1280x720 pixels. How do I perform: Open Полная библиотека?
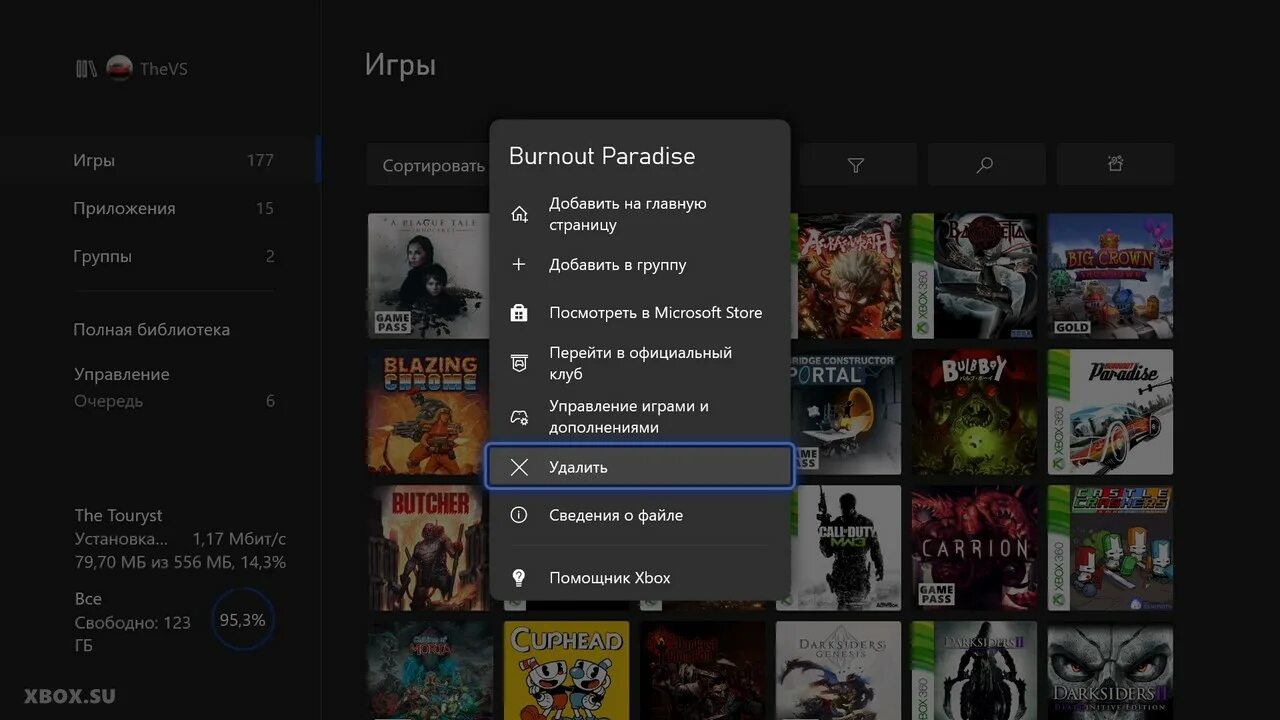point(151,329)
